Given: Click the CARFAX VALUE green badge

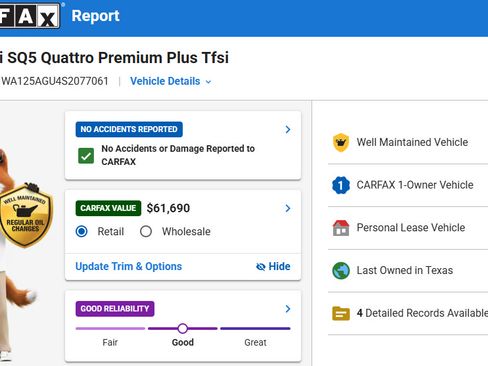Looking at the screenshot, I should click(108, 208).
